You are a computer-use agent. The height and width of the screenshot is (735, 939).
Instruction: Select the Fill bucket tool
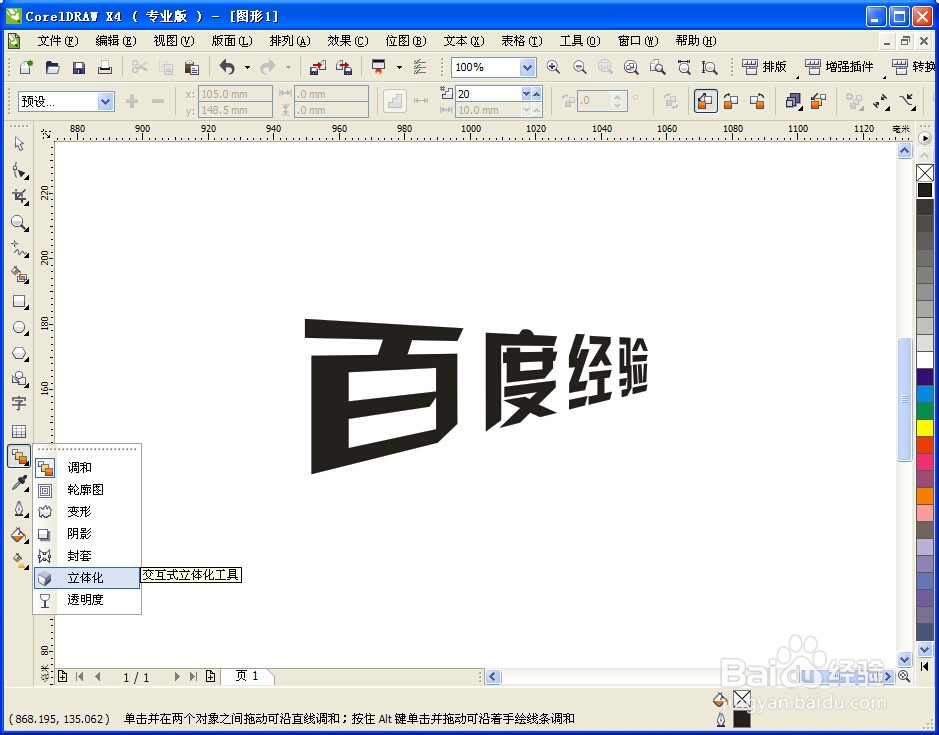(19, 534)
